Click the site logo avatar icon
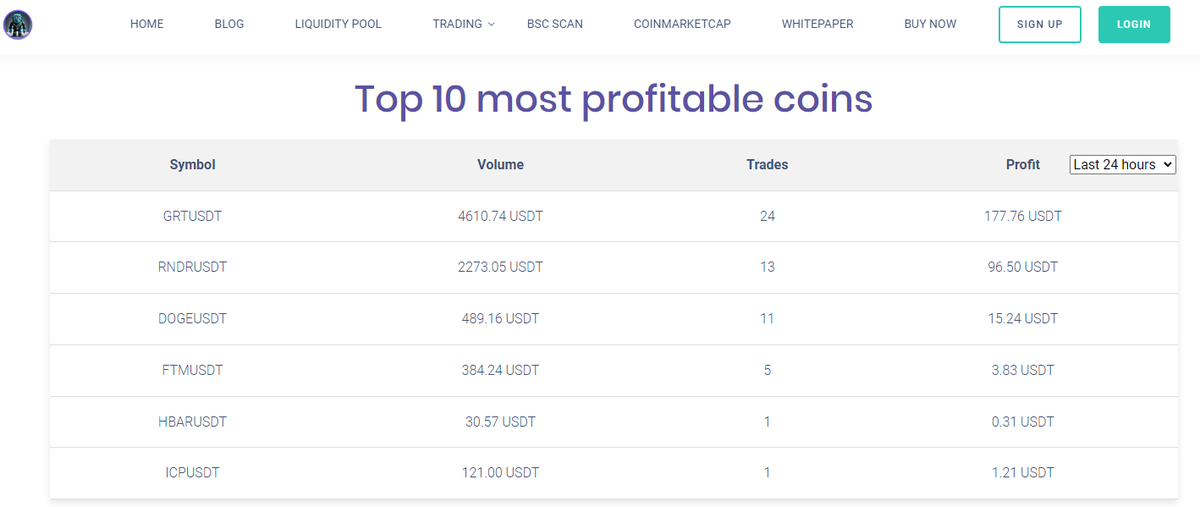The height and width of the screenshot is (507, 1200). pyautogui.click(x=18, y=24)
